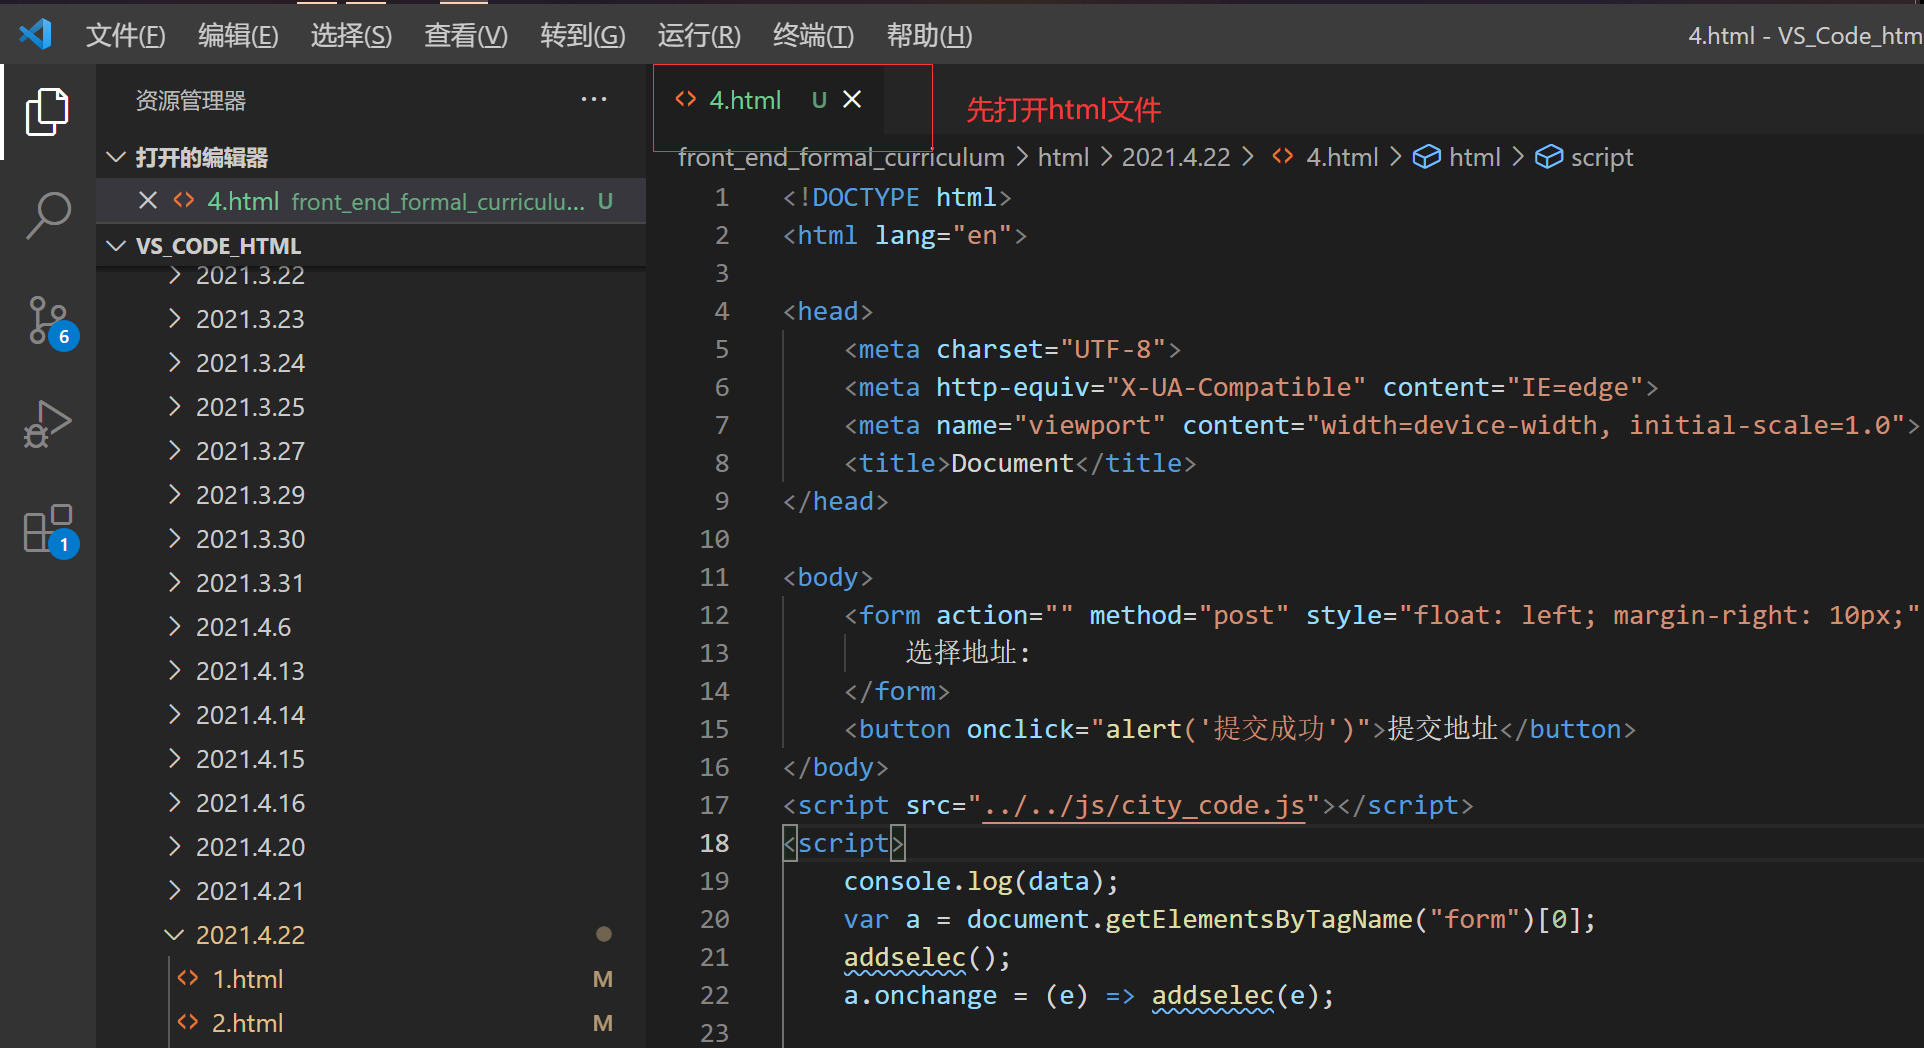
Task: Switch to the 4.html editor tab
Action: coord(746,99)
